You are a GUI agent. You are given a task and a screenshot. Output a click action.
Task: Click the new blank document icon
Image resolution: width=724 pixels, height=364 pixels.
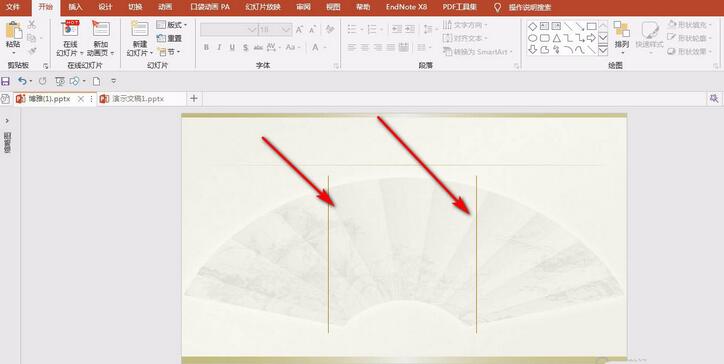[96, 81]
